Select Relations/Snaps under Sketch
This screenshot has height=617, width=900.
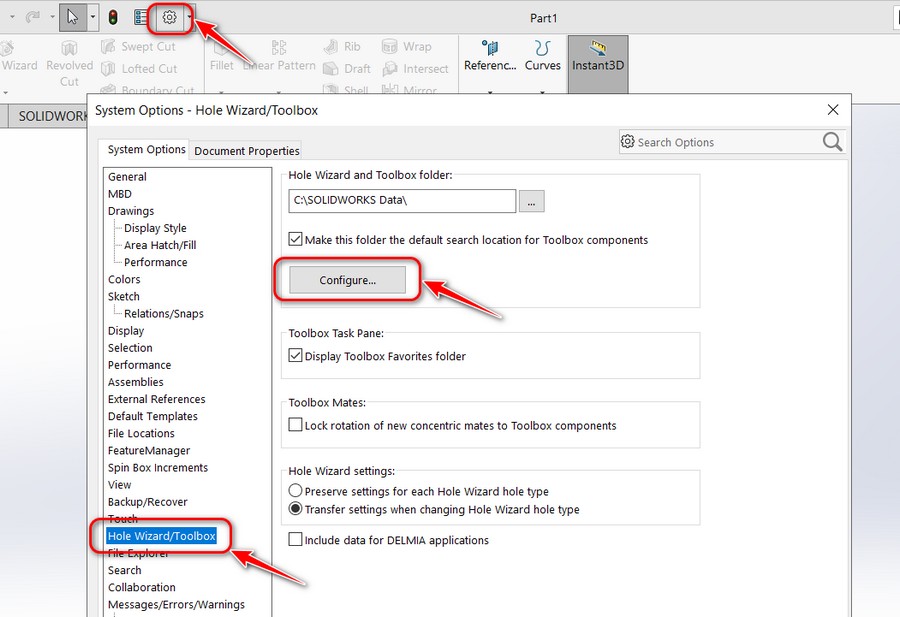coord(164,314)
